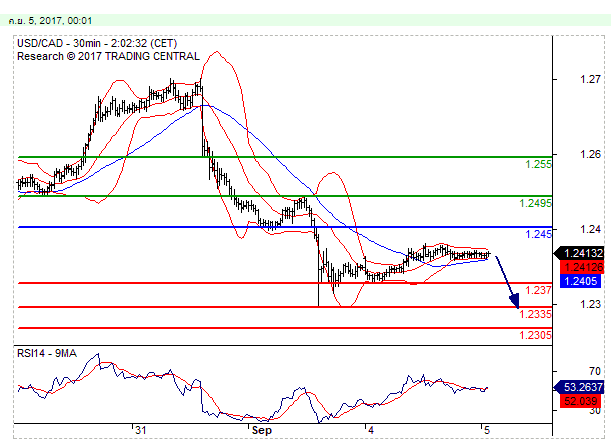Image resolution: width=611 pixels, height=446 pixels.
Task: Click the 'RSI14 - 9MA' indicator label
Action: click(x=47, y=353)
